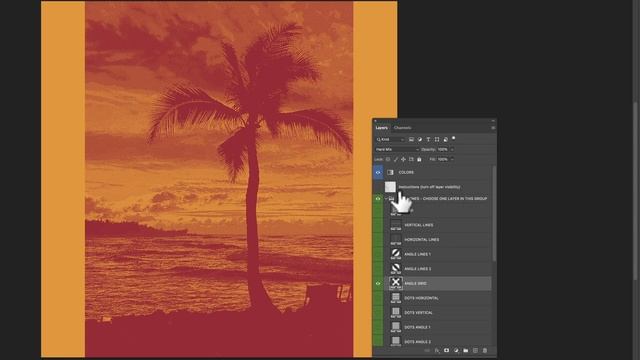This screenshot has height=360, width=640.
Task: Show the Instructions layer
Action: [x=378, y=187]
